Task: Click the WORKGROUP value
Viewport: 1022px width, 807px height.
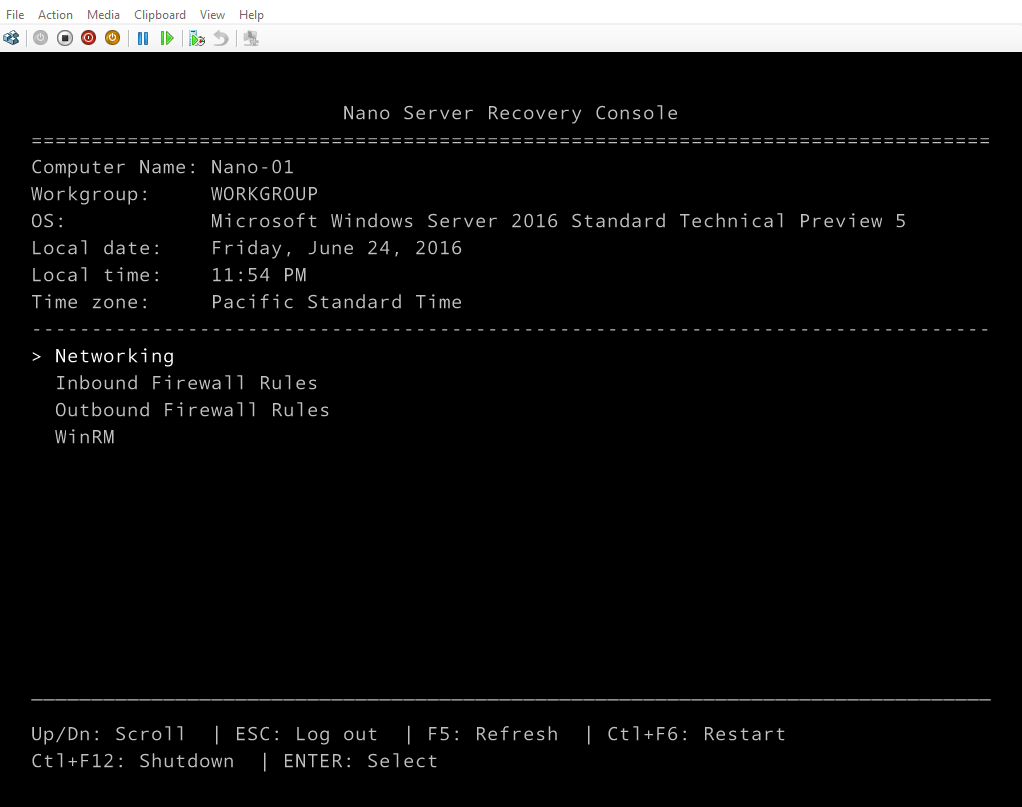Action: coord(264,194)
